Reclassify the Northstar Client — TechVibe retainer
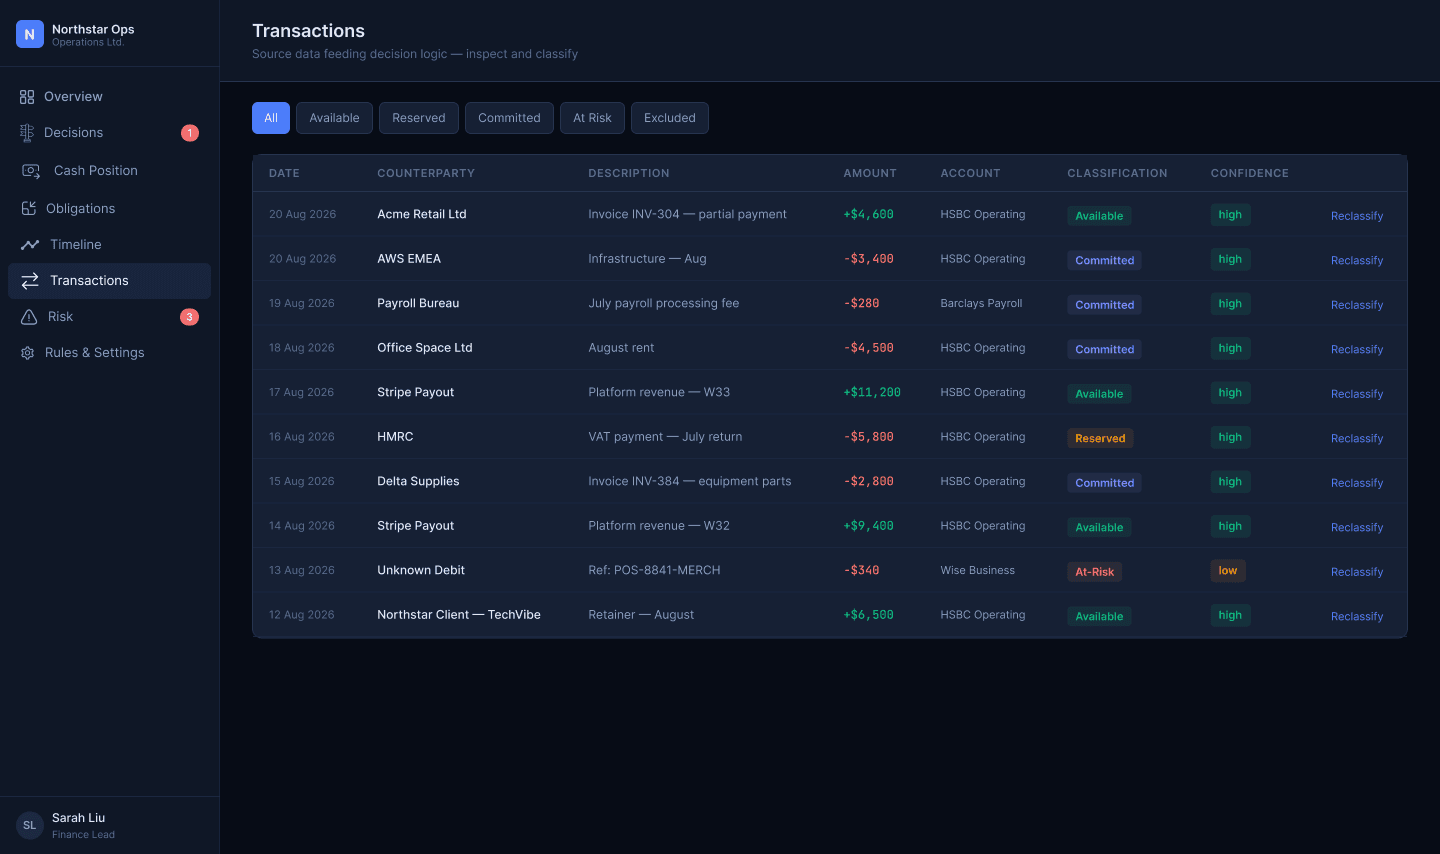The image size is (1440, 854). point(1357,616)
